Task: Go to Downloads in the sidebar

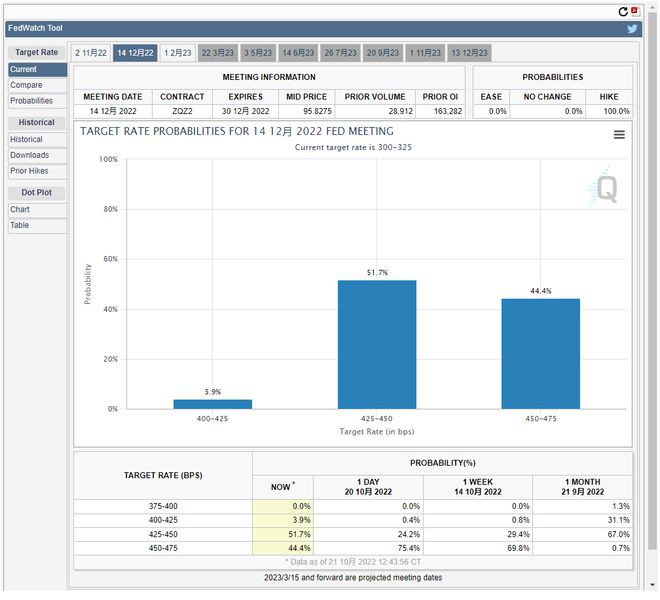Action: 30,155
